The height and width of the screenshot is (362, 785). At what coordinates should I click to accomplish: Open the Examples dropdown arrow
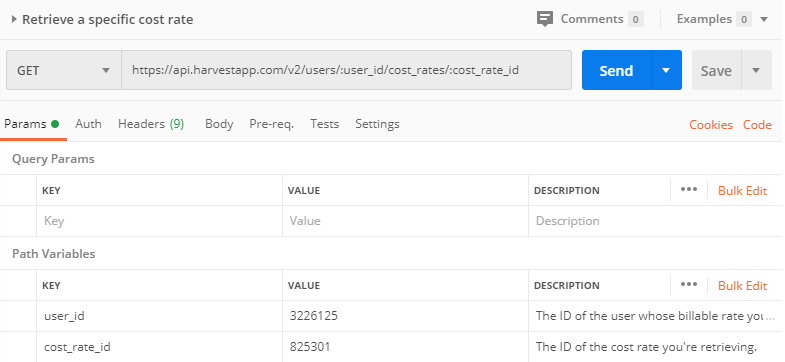(x=764, y=20)
